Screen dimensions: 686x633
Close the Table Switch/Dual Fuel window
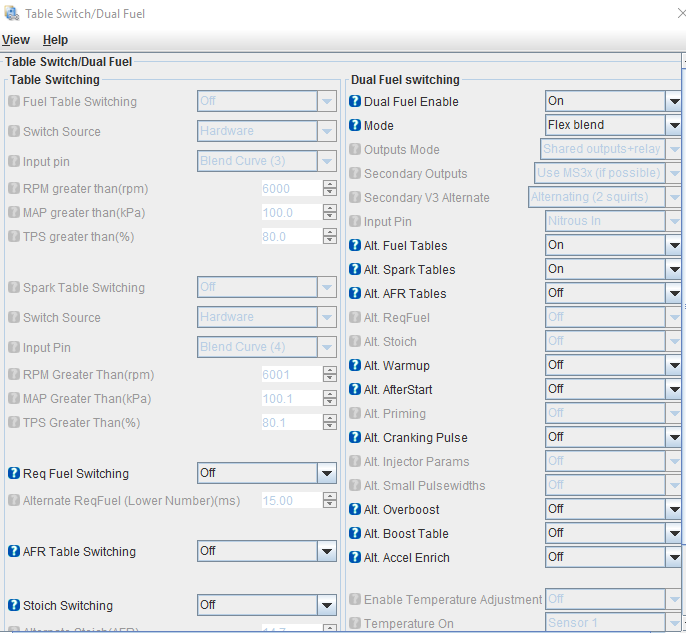[681, 14]
